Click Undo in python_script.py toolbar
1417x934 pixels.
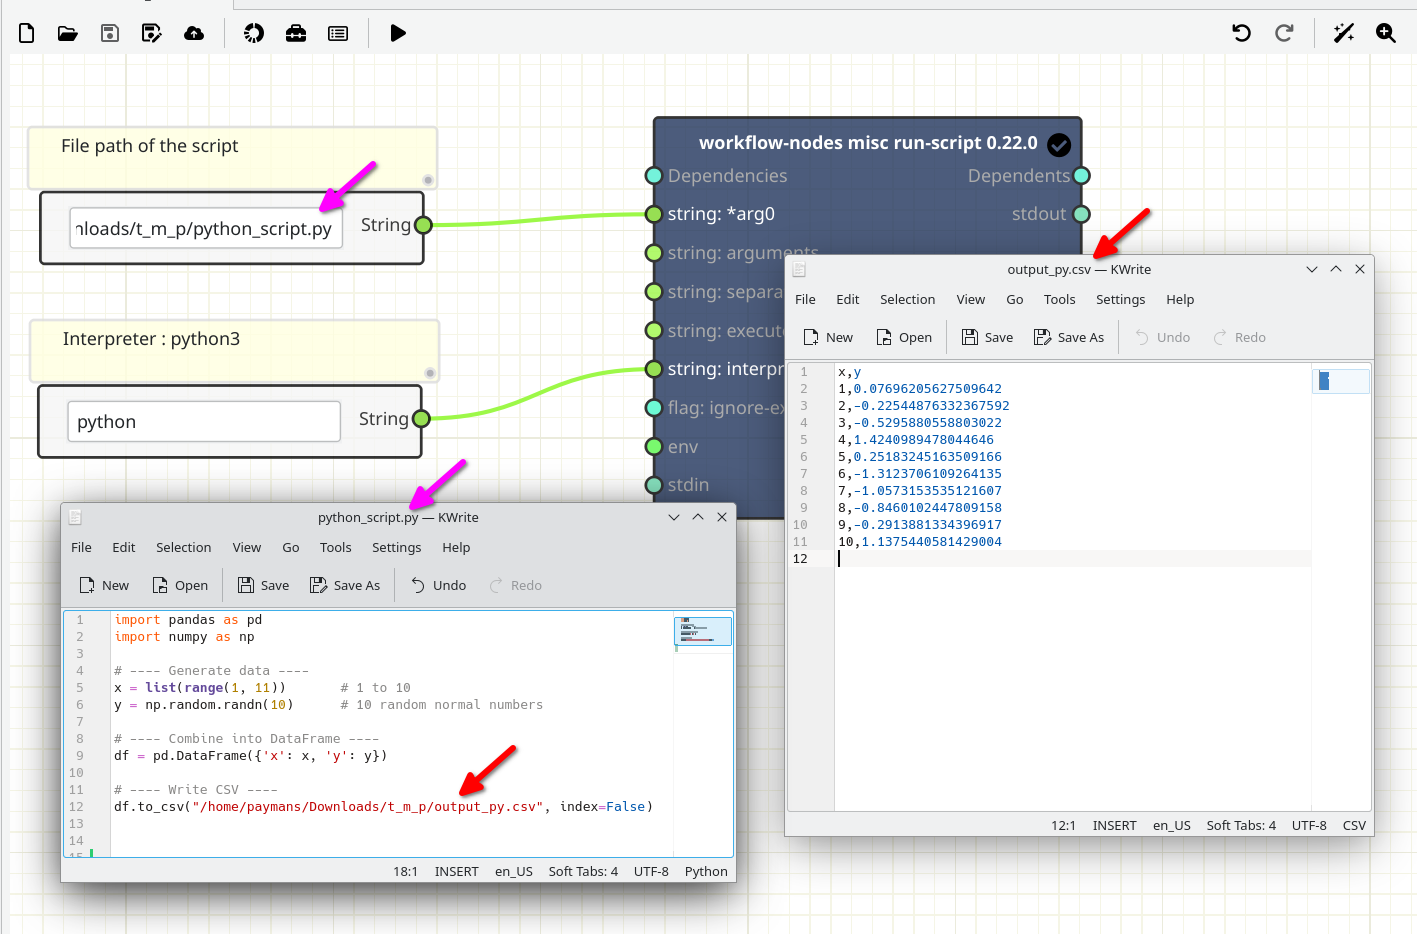click(x=438, y=585)
